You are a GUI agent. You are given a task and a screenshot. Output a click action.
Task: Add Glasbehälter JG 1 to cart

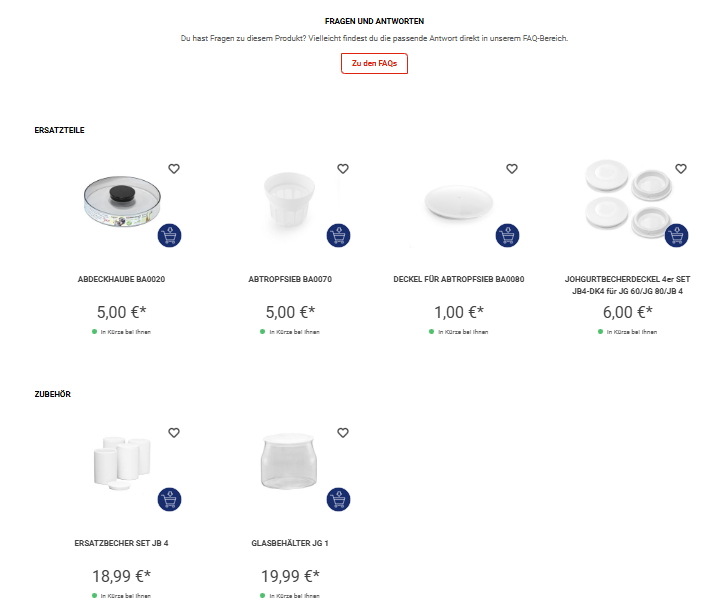pyautogui.click(x=338, y=500)
